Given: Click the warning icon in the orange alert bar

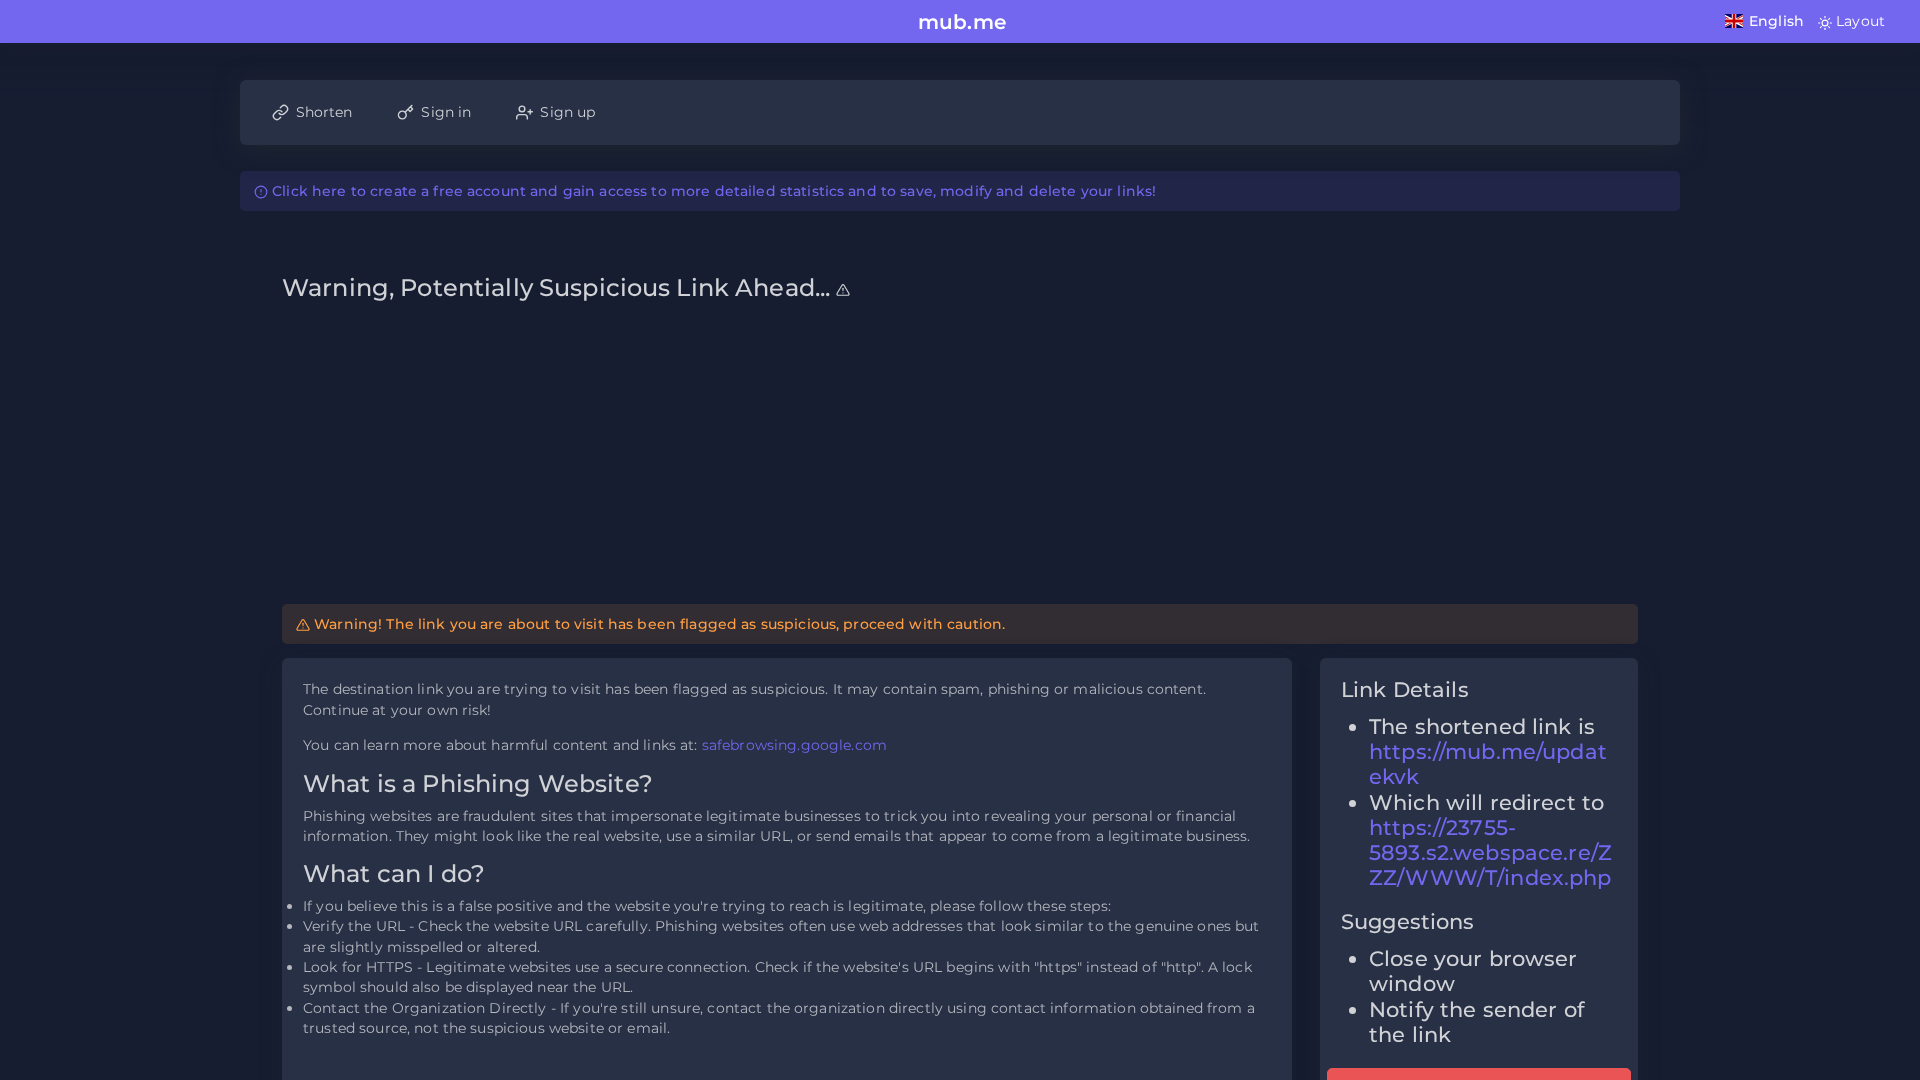Looking at the screenshot, I should coord(303,624).
